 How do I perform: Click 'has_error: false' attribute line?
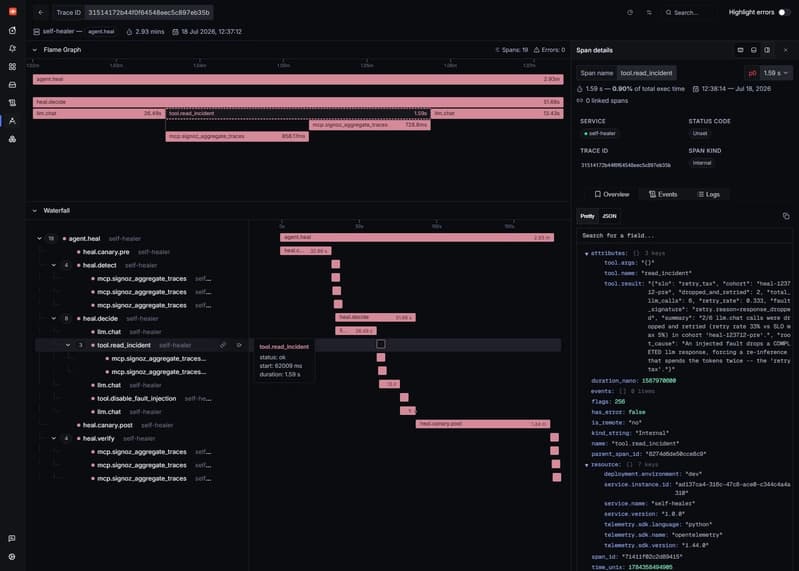(618, 412)
